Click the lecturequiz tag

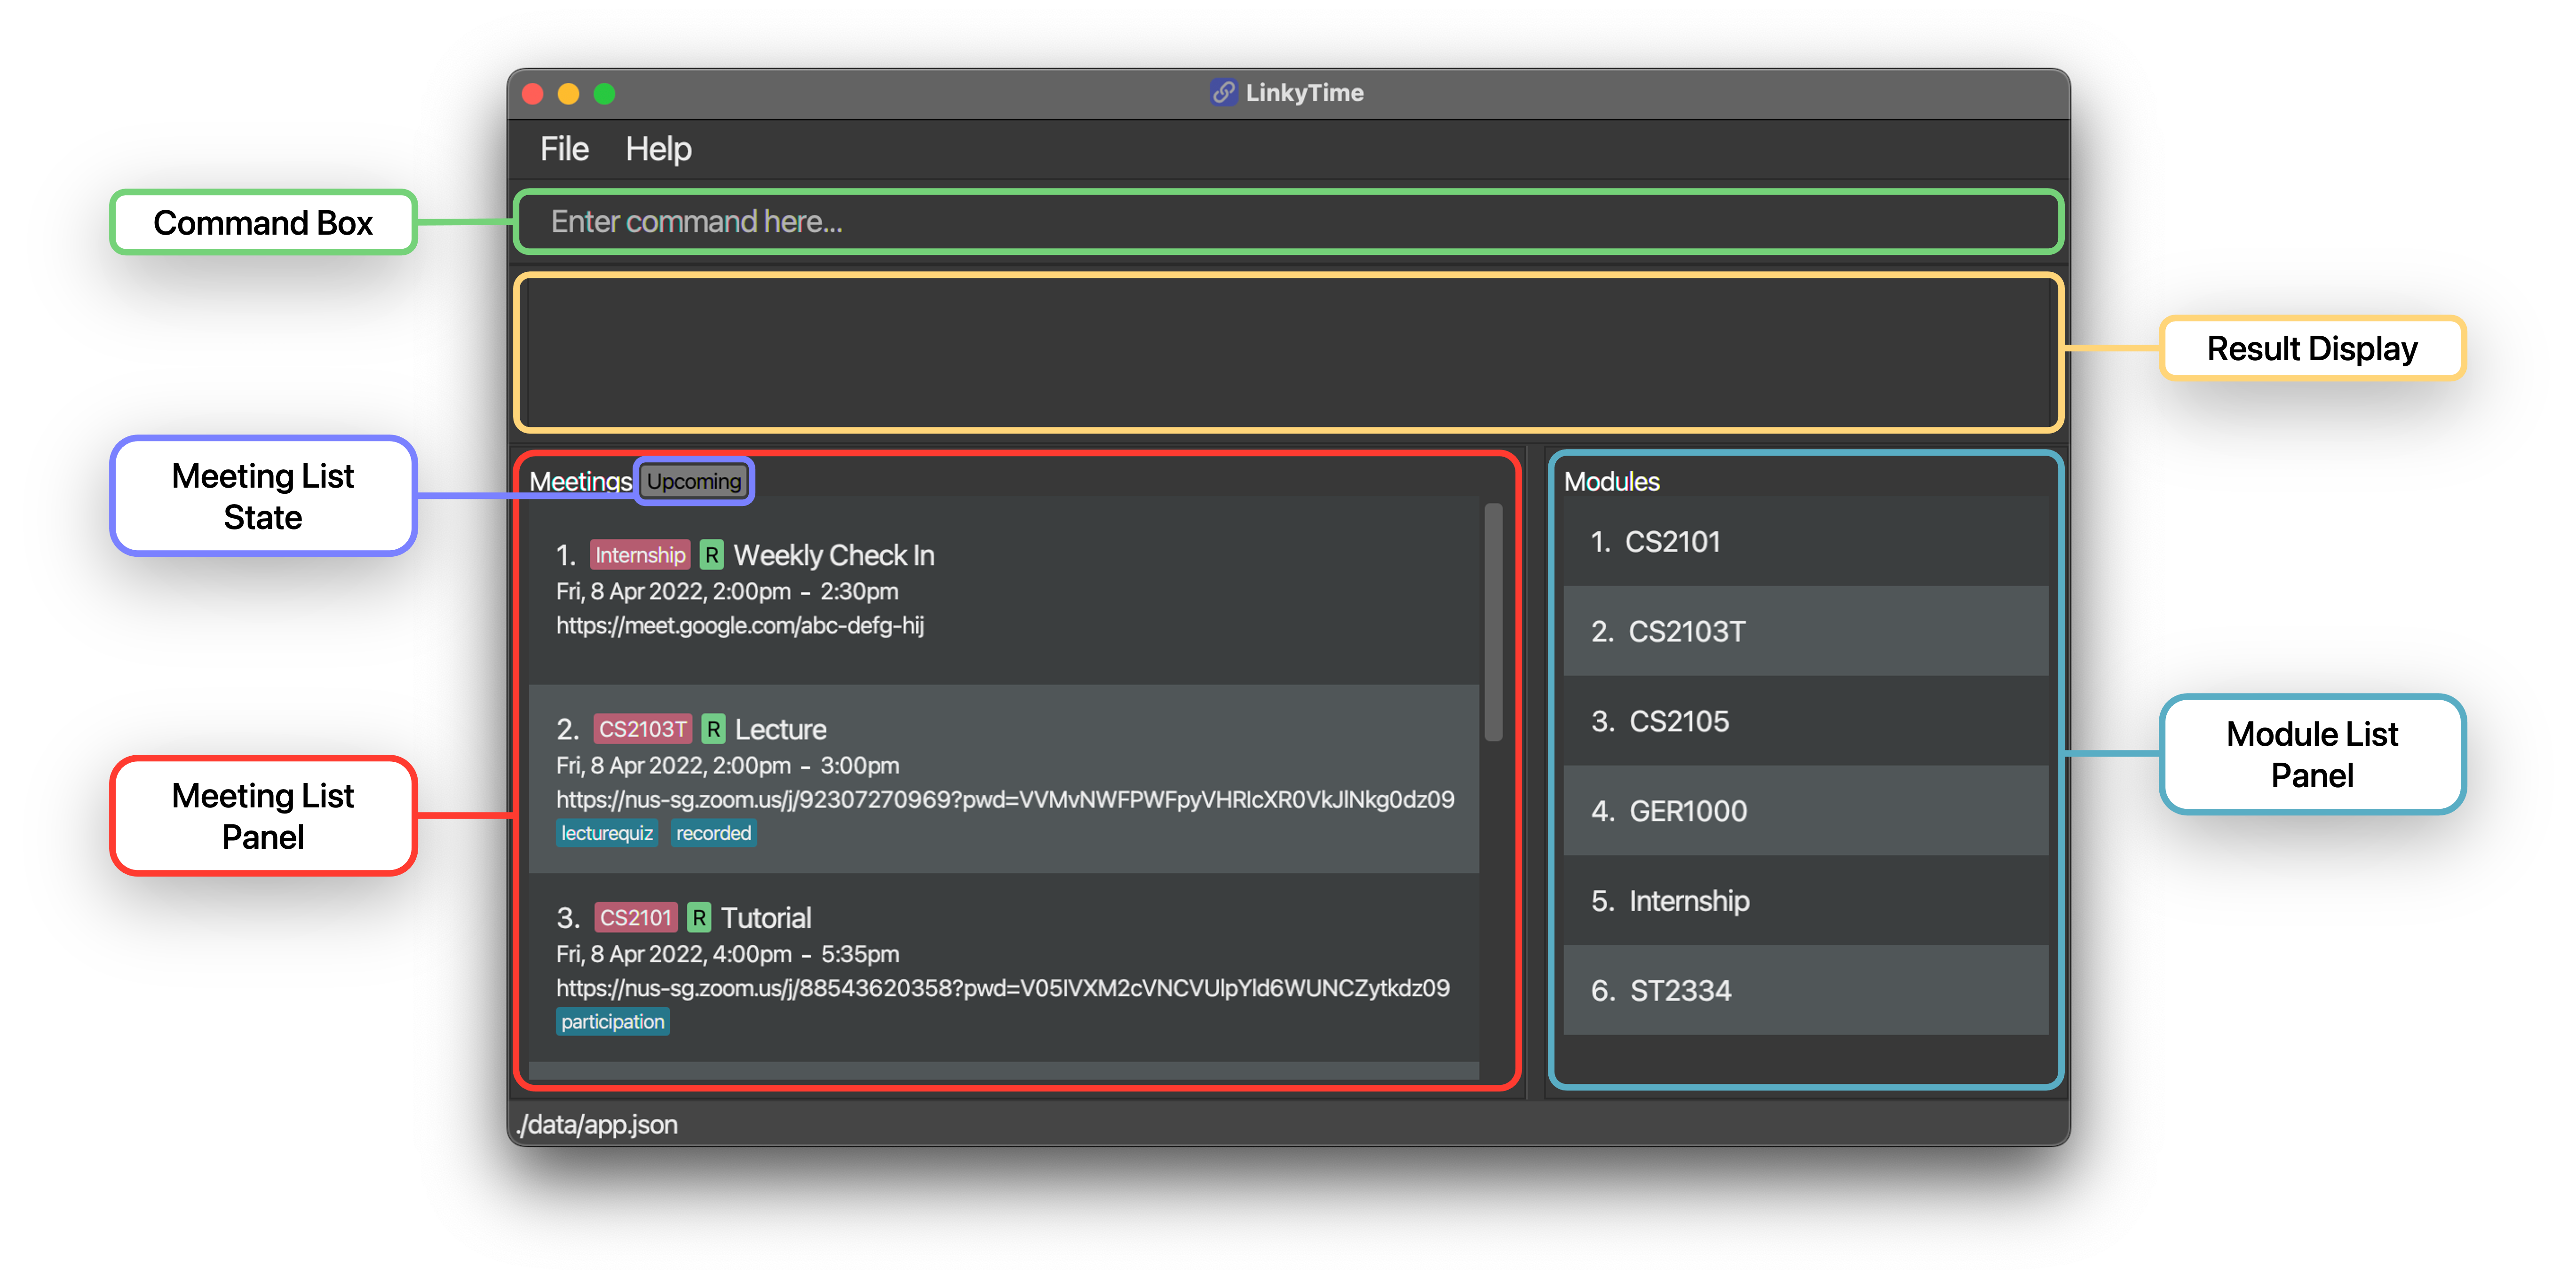tap(607, 833)
